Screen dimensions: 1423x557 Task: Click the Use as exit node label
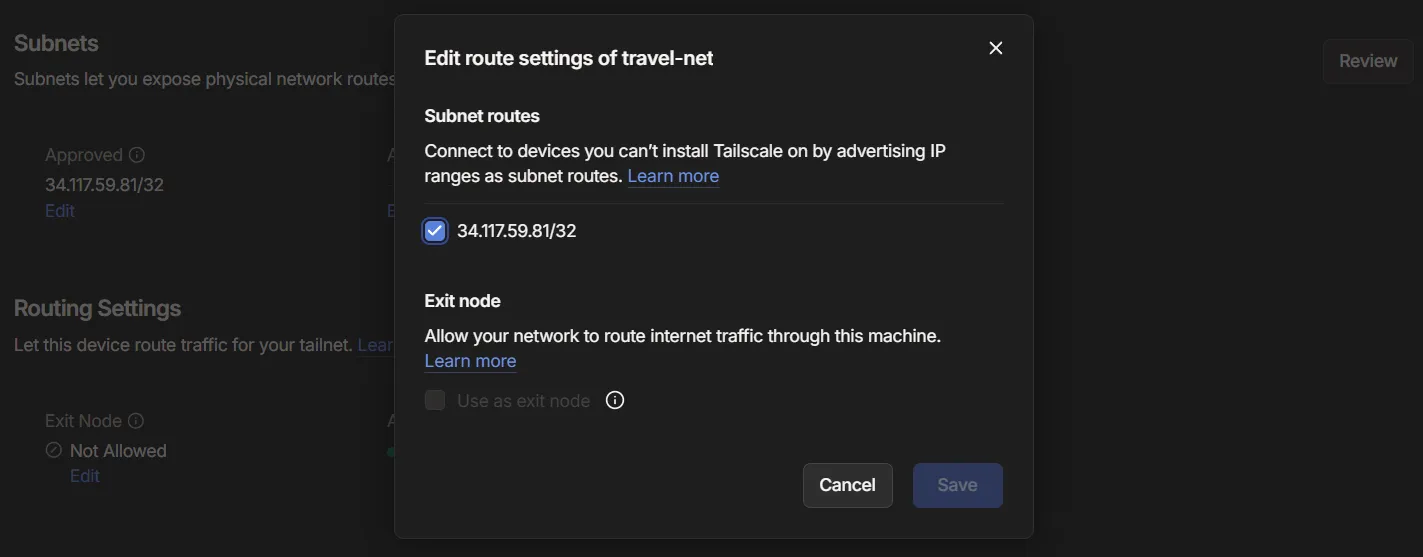click(x=523, y=401)
